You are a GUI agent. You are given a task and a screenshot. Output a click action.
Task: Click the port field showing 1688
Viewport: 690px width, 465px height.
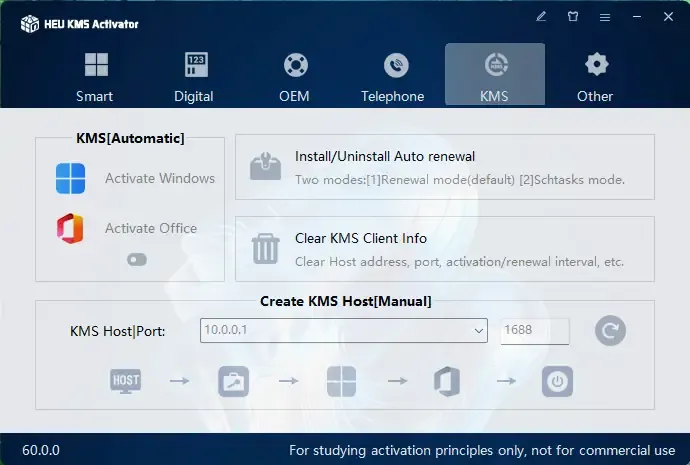pyautogui.click(x=535, y=331)
